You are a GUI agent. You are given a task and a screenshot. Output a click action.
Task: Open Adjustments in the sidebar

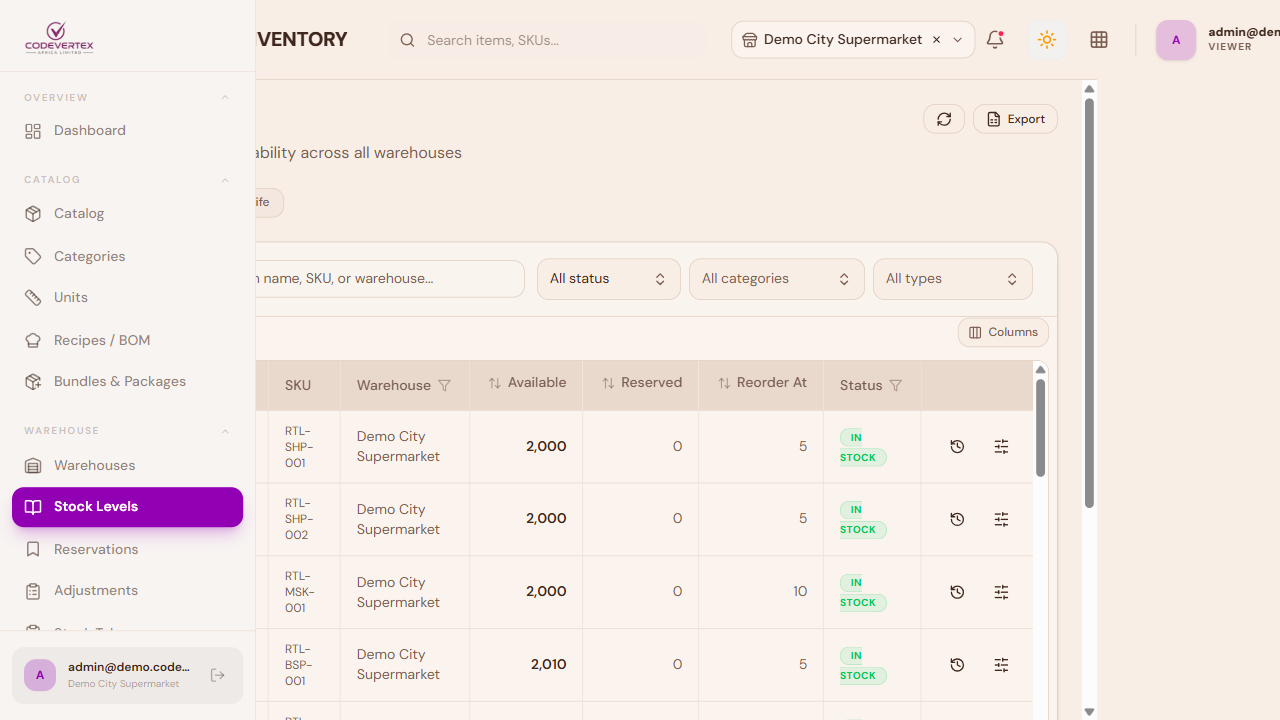(127, 591)
